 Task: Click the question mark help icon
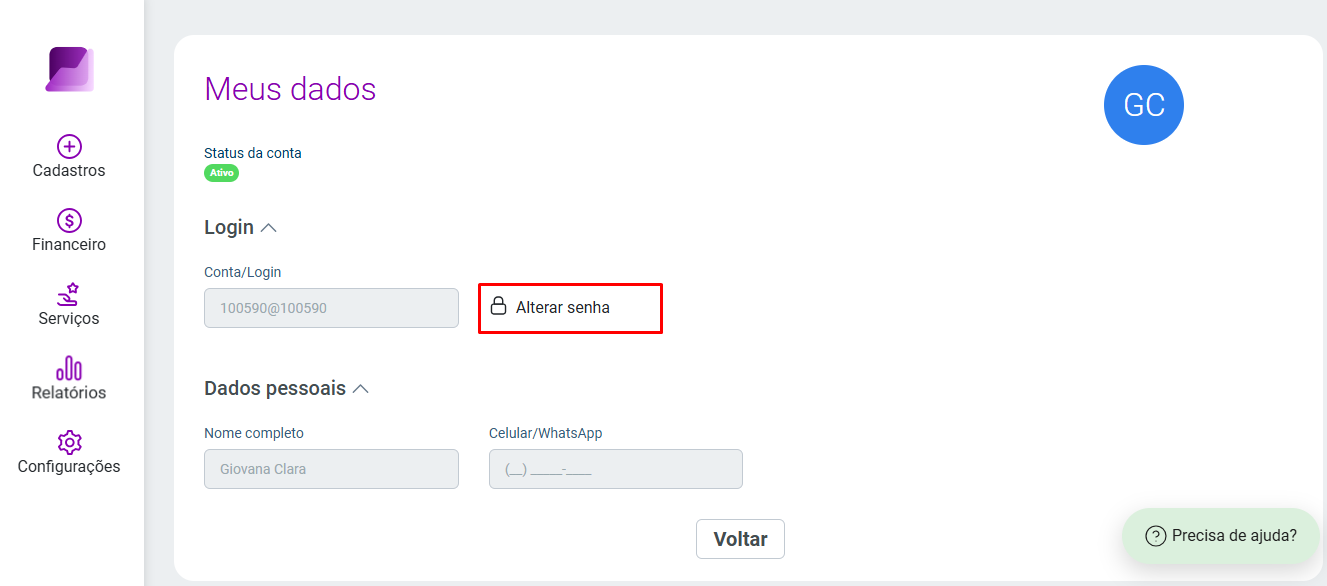1155,536
